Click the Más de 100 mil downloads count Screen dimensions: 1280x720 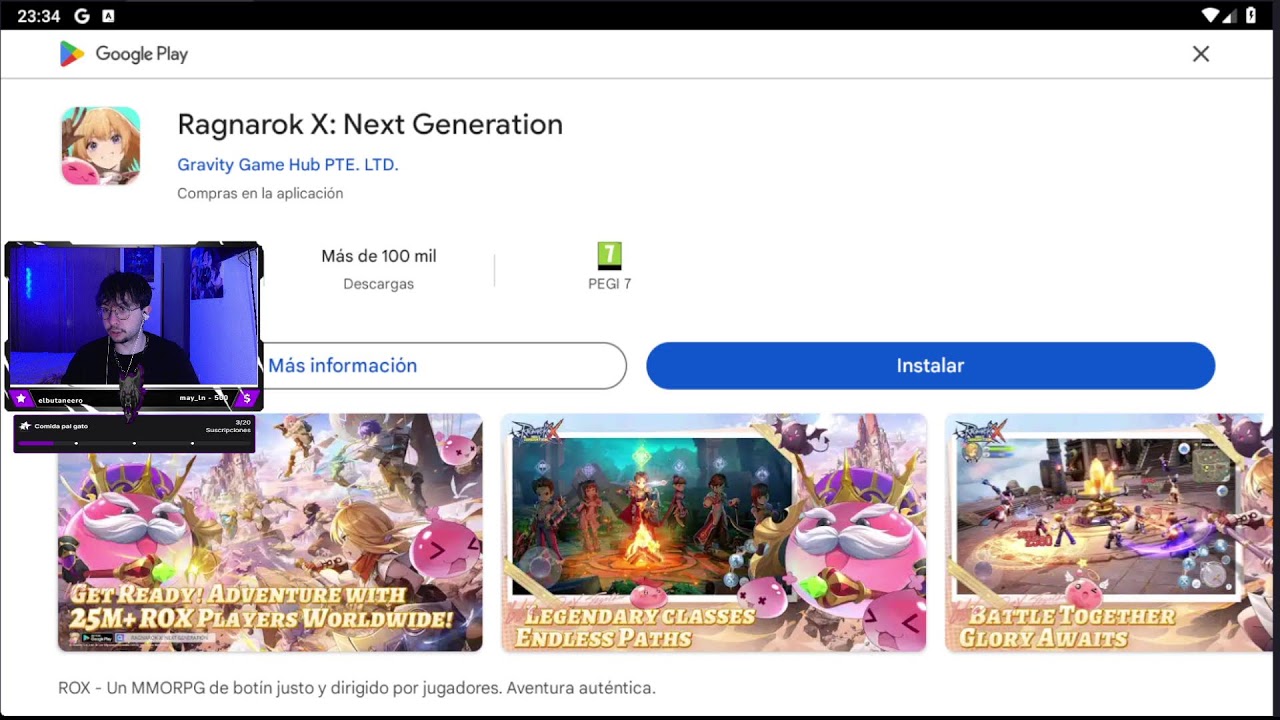(379, 256)
